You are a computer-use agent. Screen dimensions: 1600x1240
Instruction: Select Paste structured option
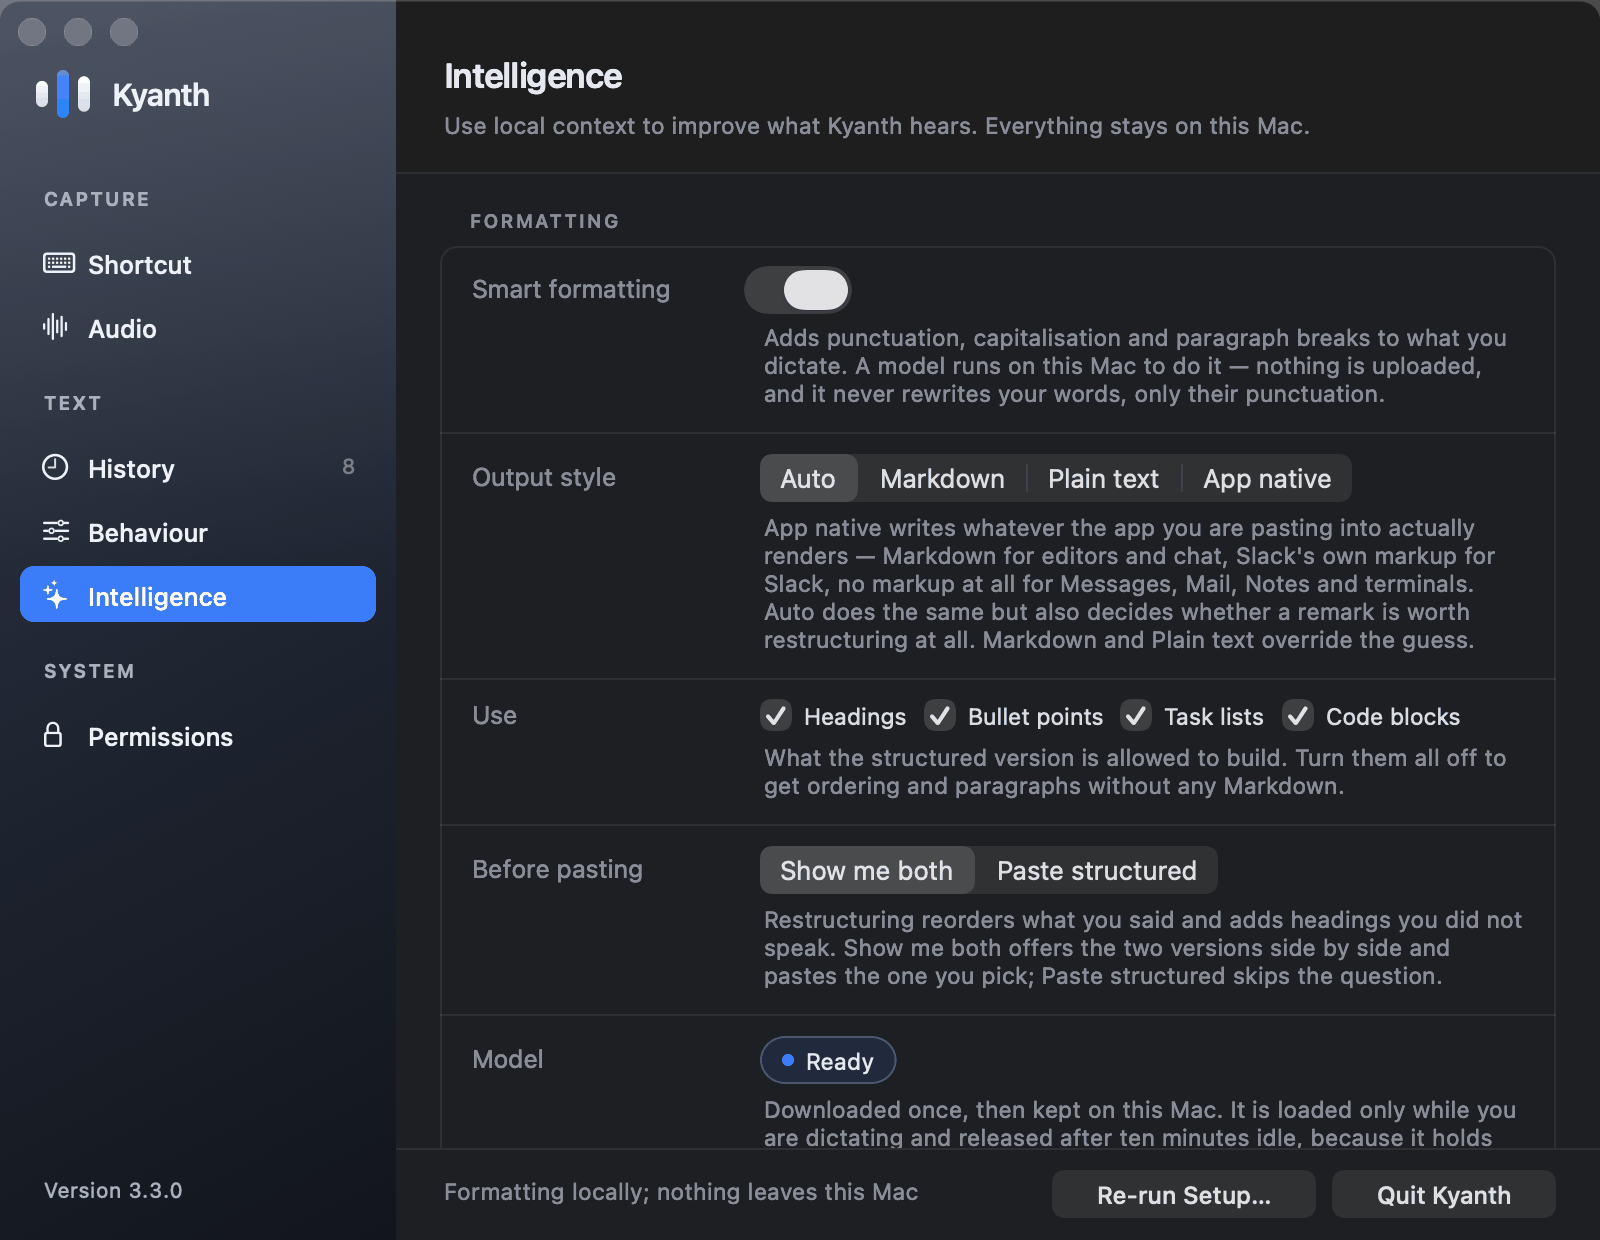click(x=1096, y=870)
